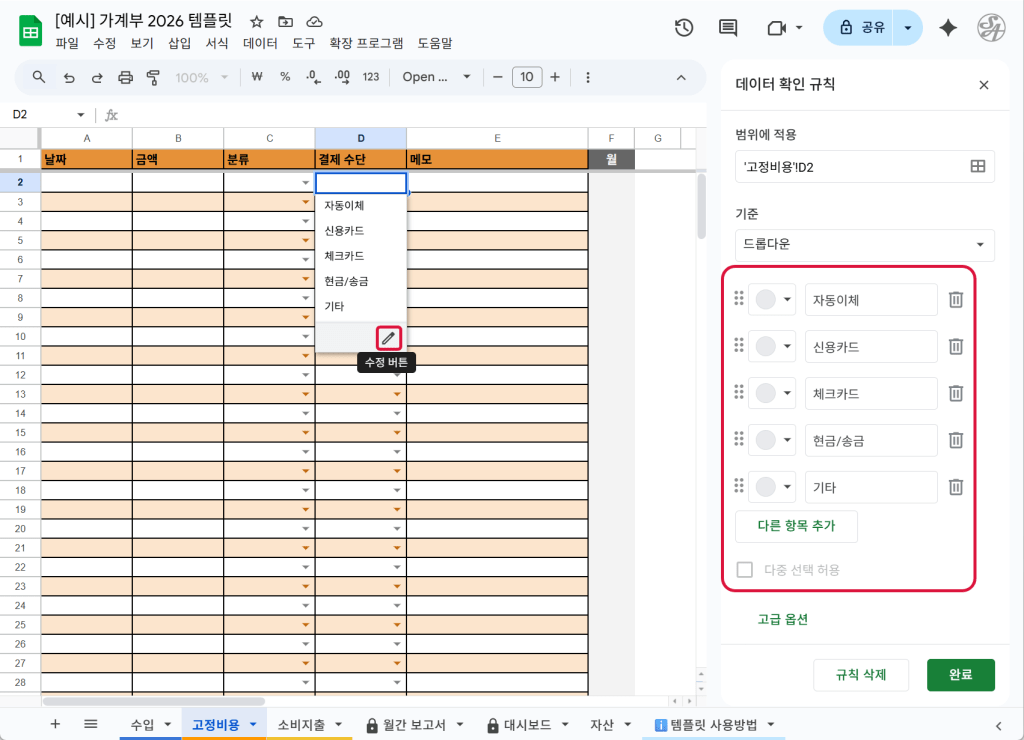
Task: Delete the 자동이체 dropdown item with trash icon
Action: 955,299
